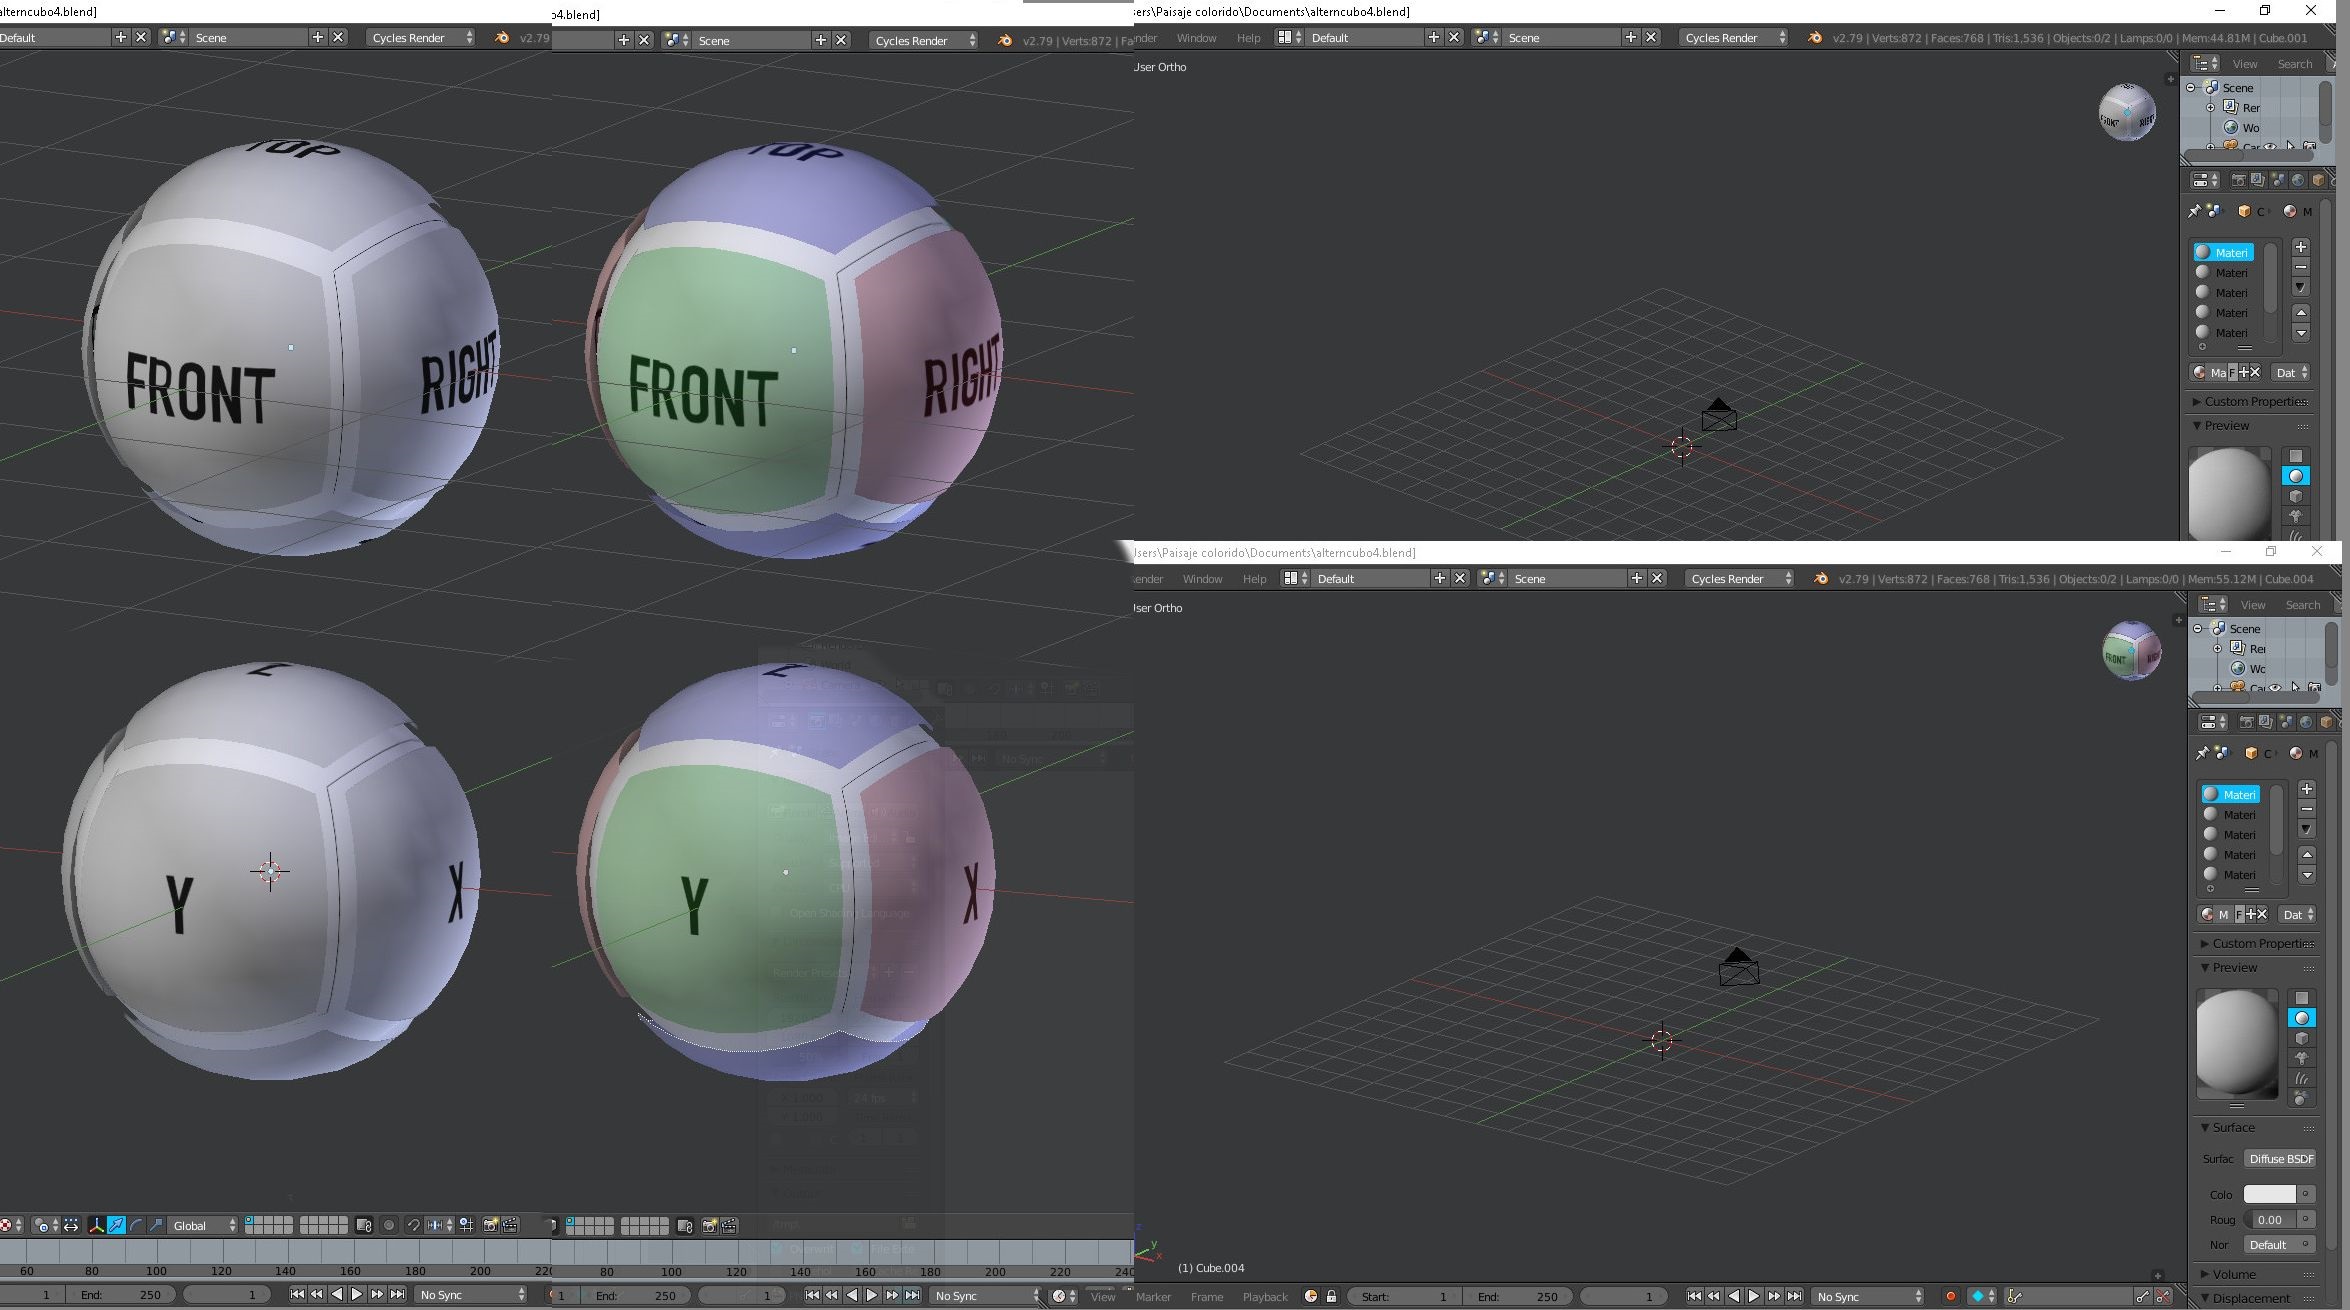Toggle auto keyframe record button
Viewport: 2350px width, 1310px height.
(x=1950, y=1297)
